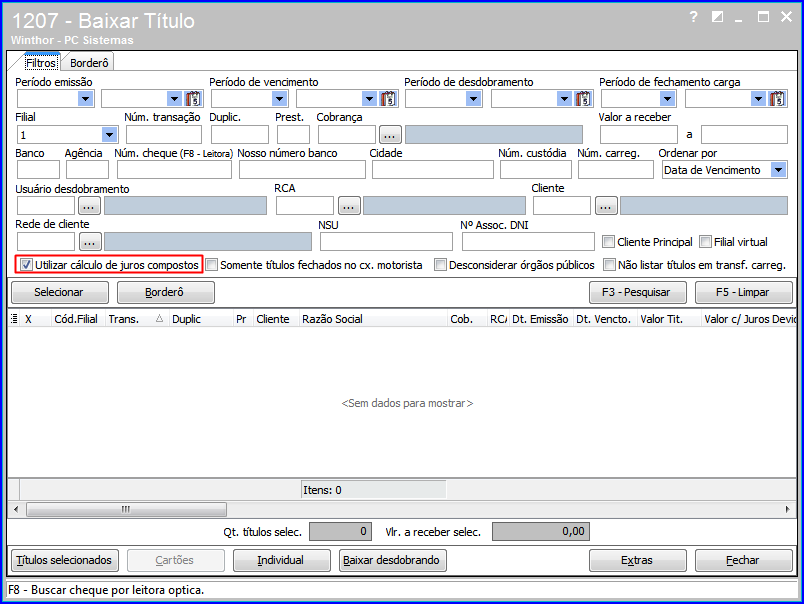This screenshot has height=604, width=804.
Task: Click F3 - Pesquisar button
Action: click(637, 292)
